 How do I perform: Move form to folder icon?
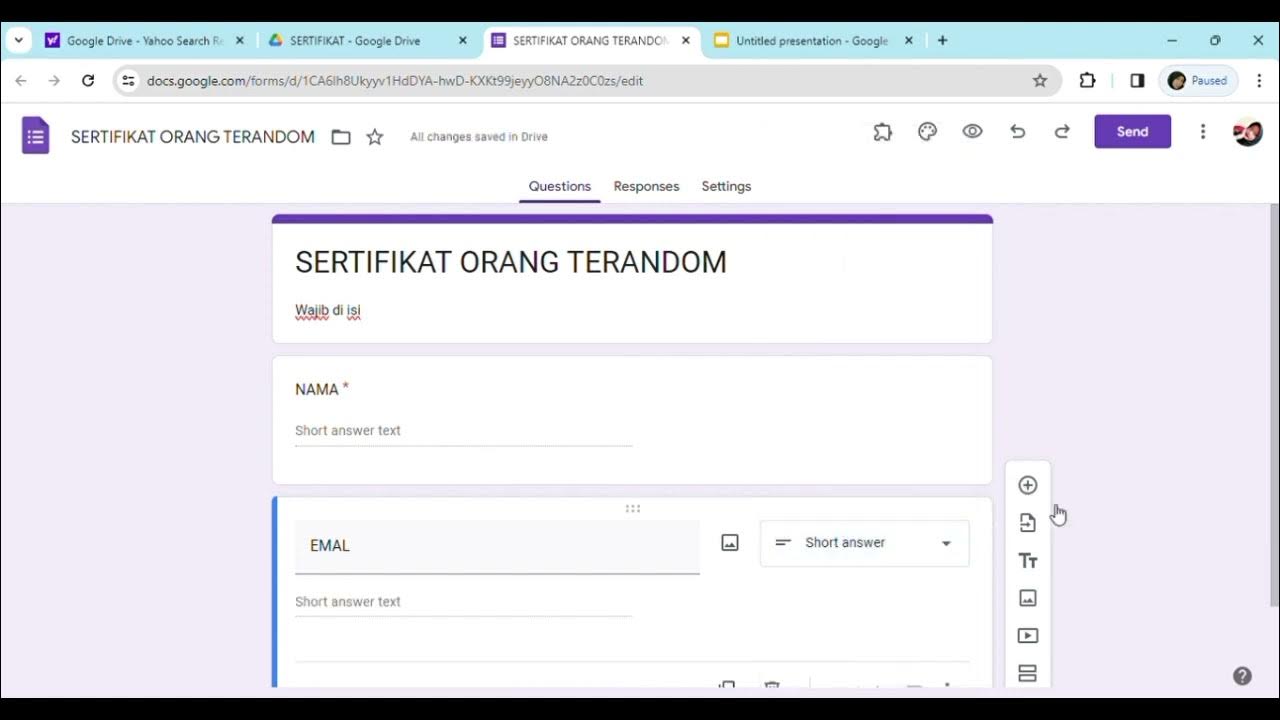(341, 137)
